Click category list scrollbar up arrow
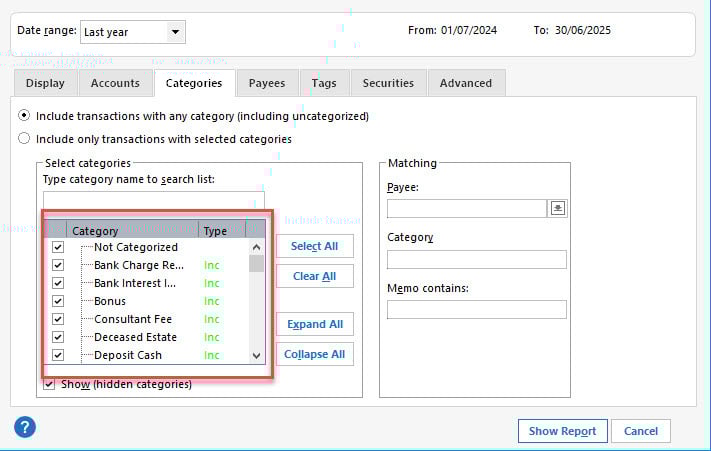 [x=256, y=247]
